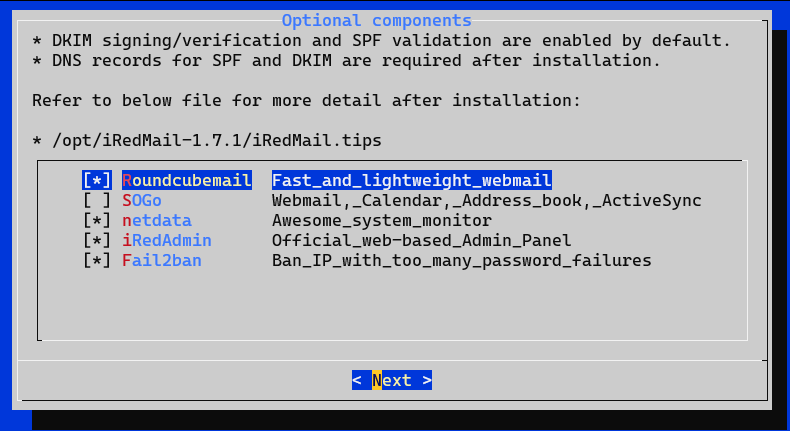This screenshot has height=431, width=790.
Task: Click the Optional components dialog title
Action: (x=376, y=21)
